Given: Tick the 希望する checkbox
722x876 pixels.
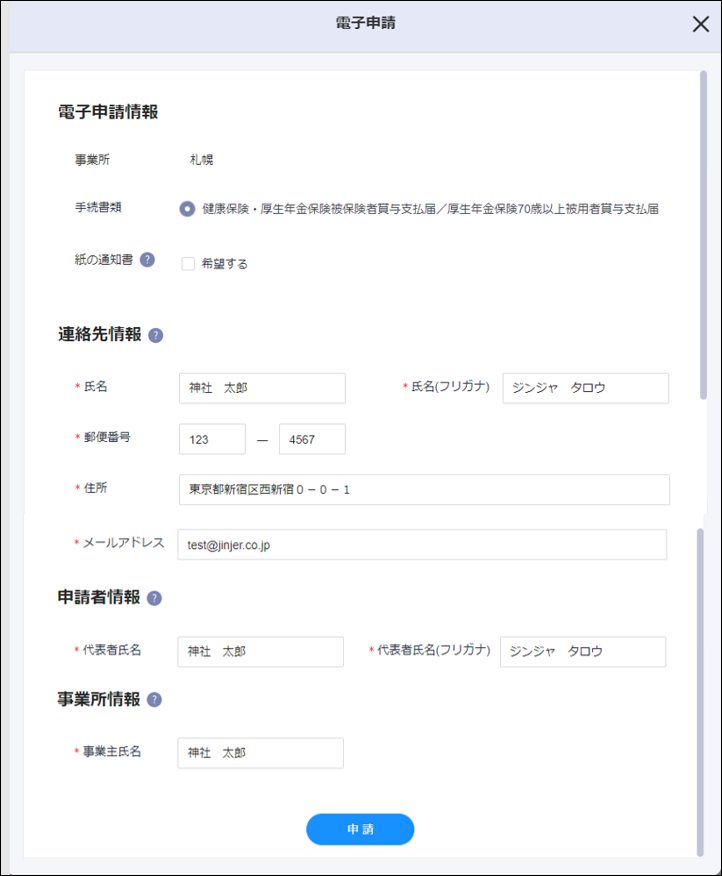Looking at the screenshot, I should (x=188, y=264).
